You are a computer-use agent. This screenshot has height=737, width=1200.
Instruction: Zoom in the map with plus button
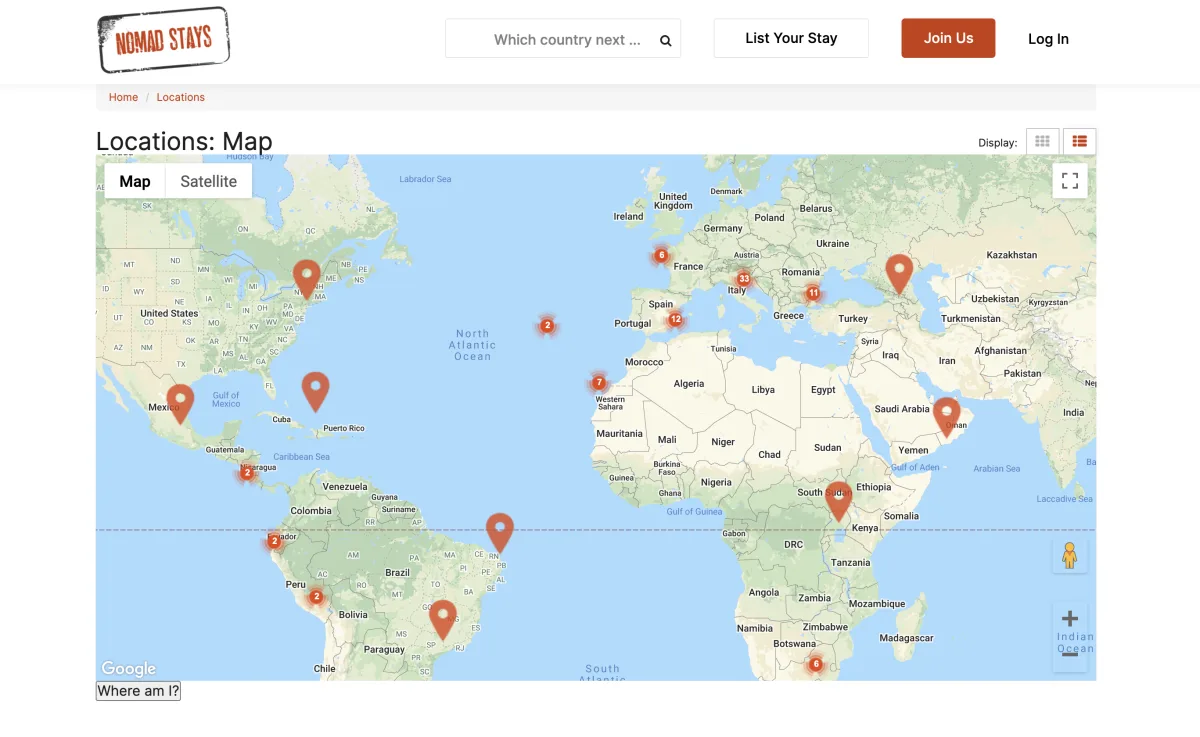pyautogui.click(x=1070, y=619)
